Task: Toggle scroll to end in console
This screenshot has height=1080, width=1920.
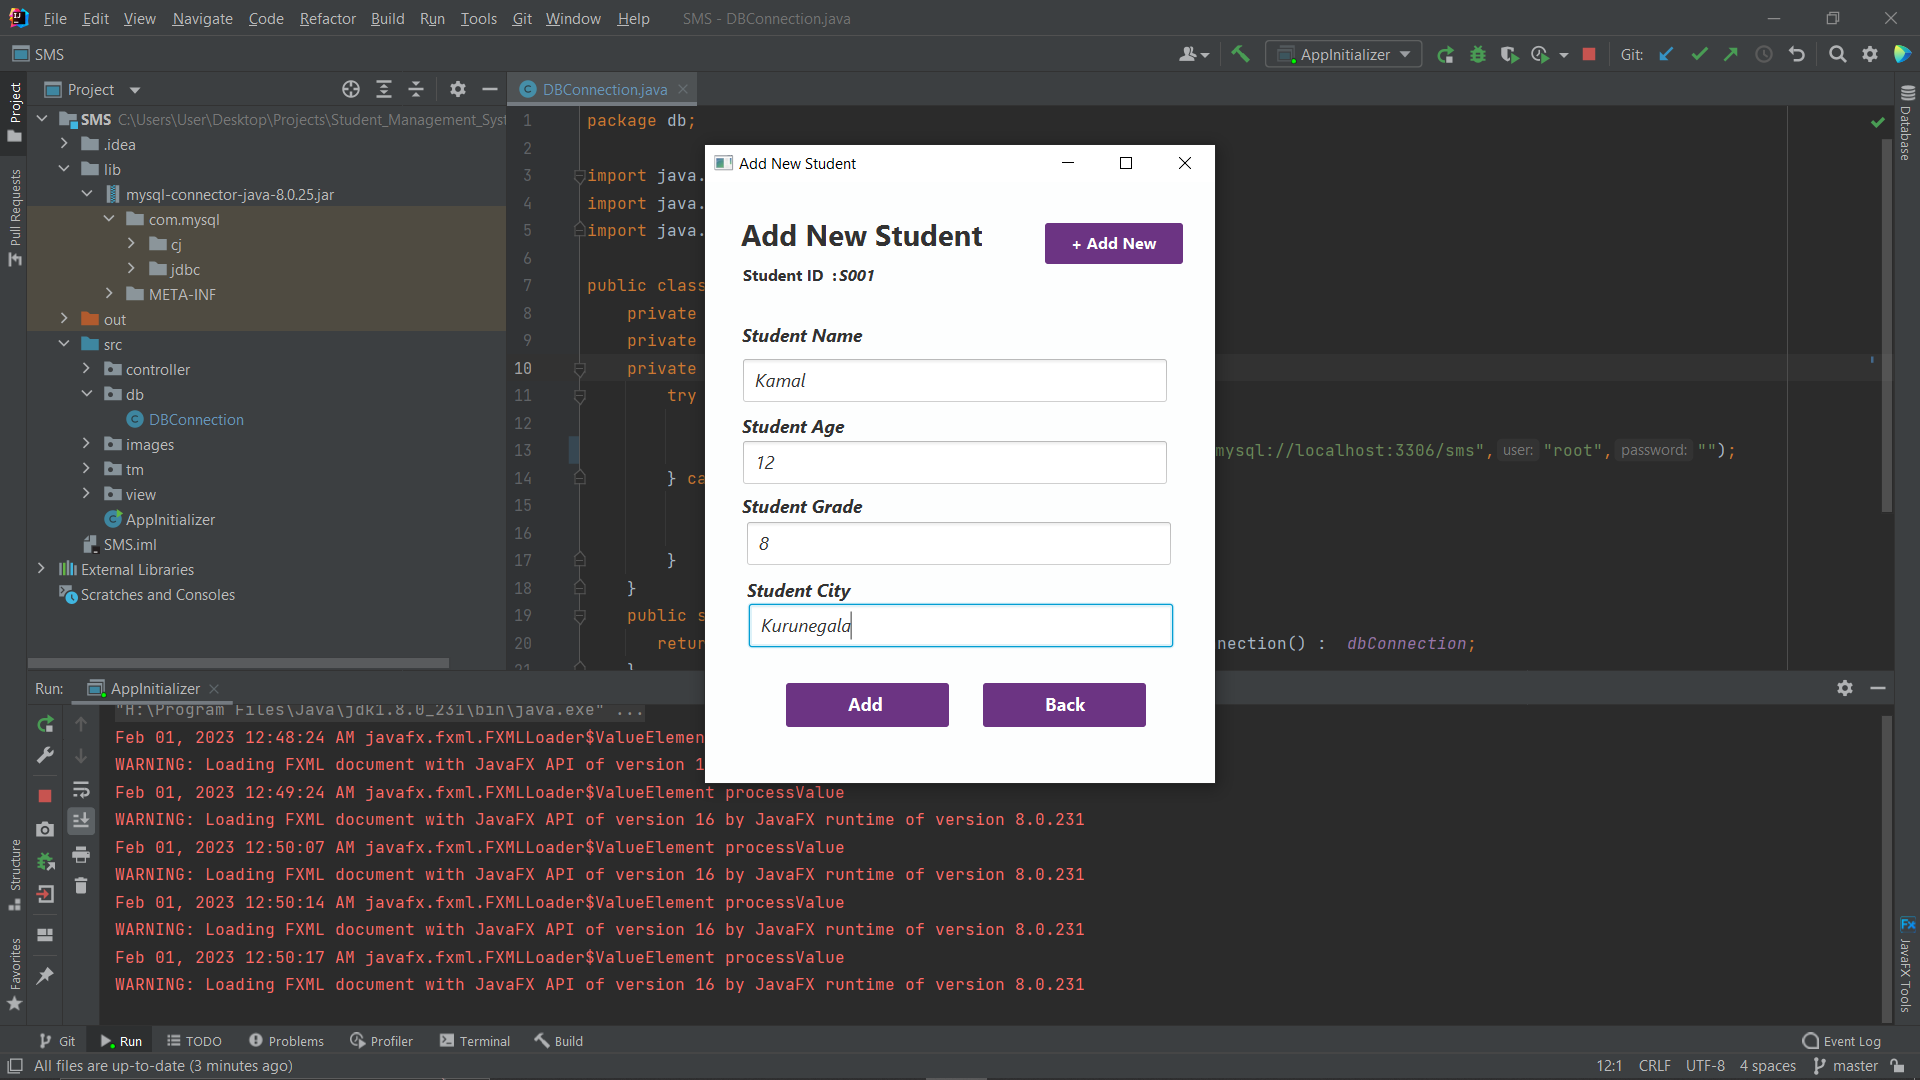Action: 81,821
